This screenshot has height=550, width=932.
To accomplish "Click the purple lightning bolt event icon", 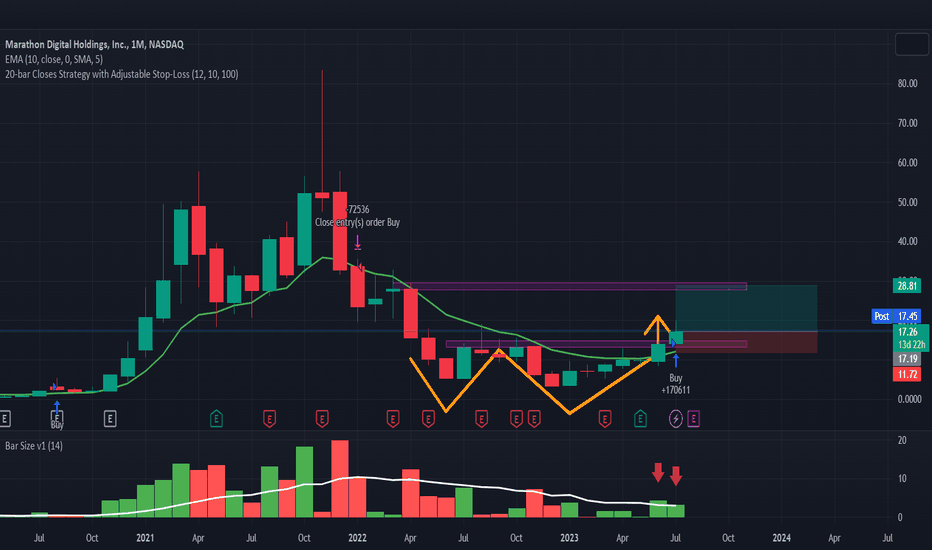I will coord(676,419).
